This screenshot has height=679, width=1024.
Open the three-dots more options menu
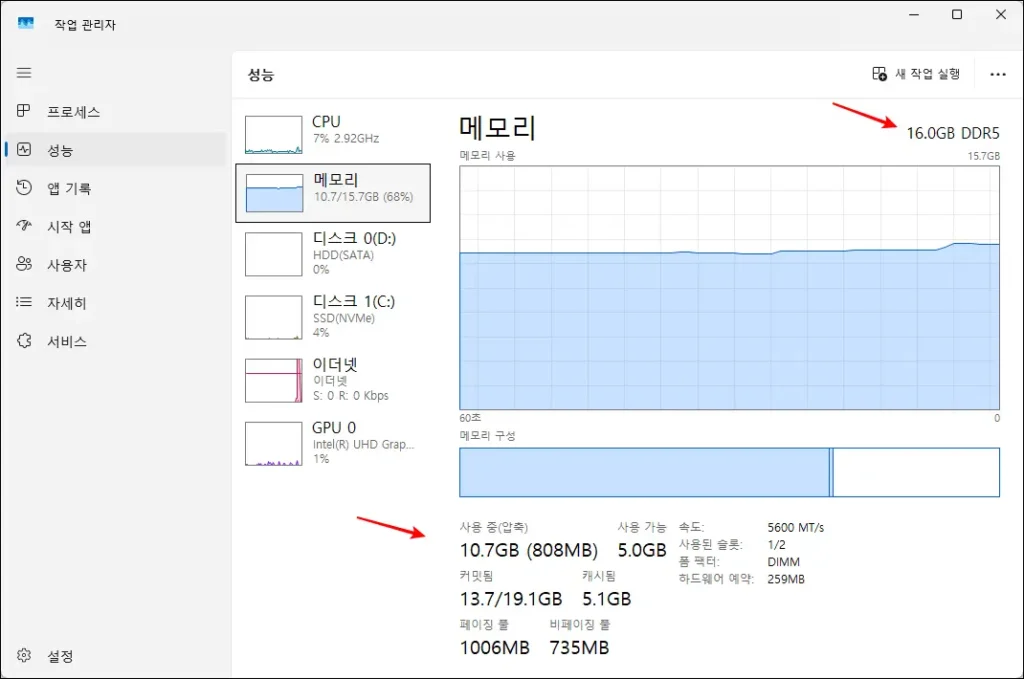pos(998,74)
